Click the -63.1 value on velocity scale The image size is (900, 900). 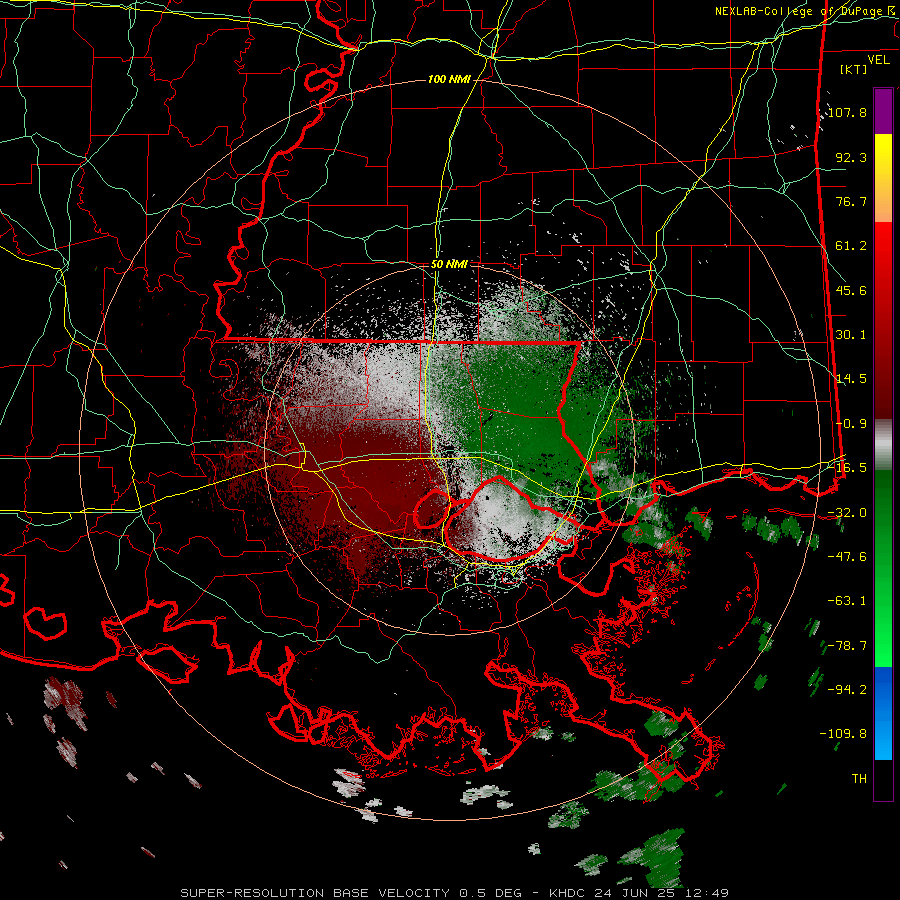tap(847, 601)
